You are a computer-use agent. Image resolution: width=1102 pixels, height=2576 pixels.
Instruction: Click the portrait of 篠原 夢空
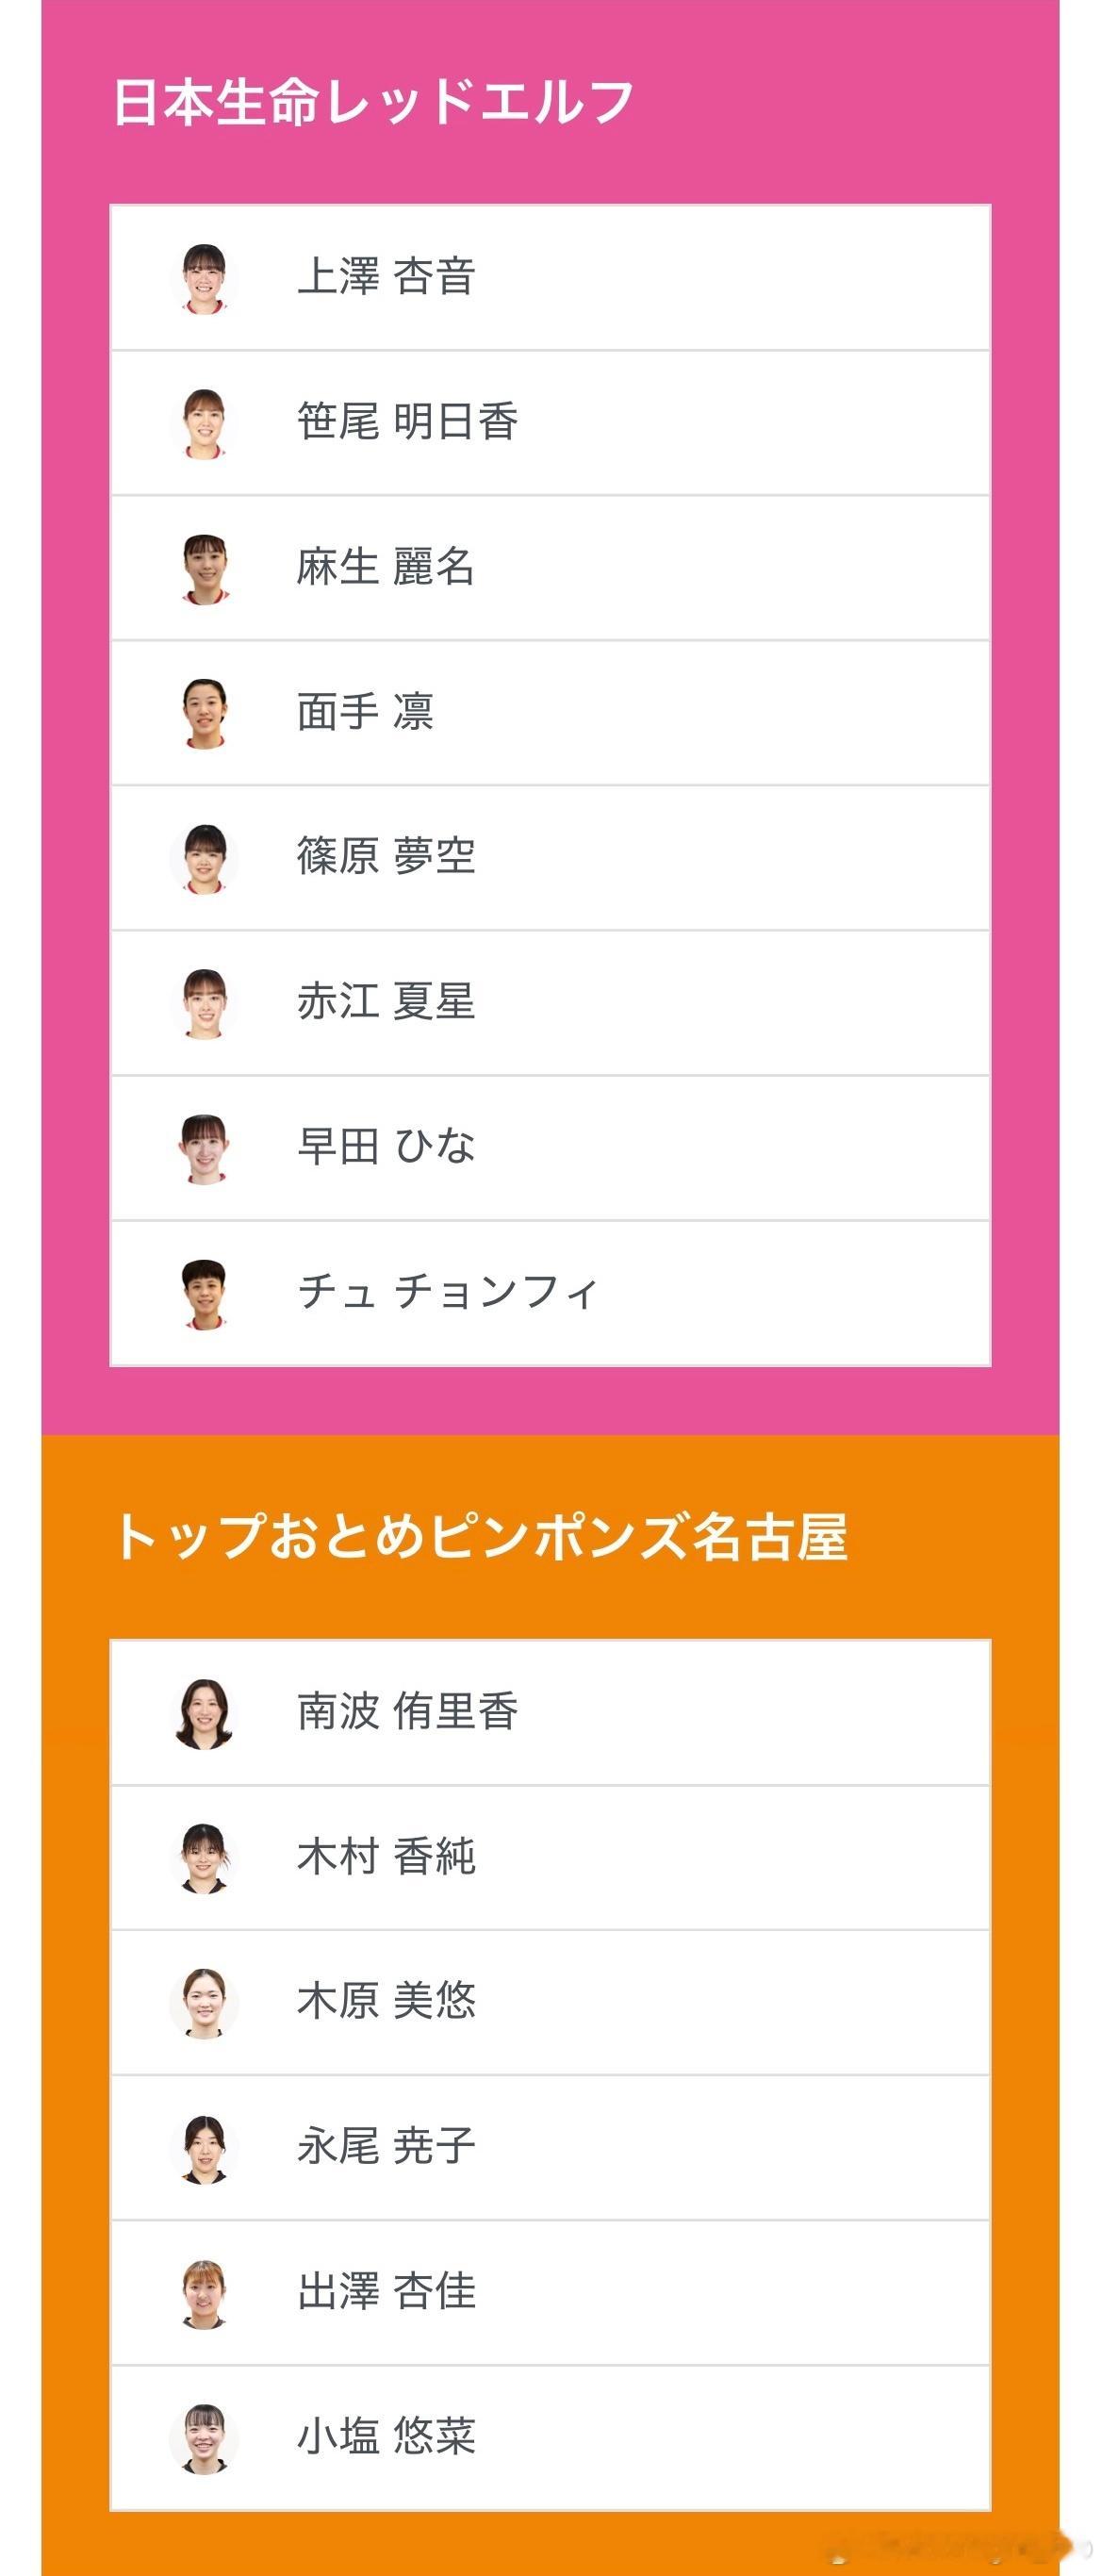tap(204, 859)
